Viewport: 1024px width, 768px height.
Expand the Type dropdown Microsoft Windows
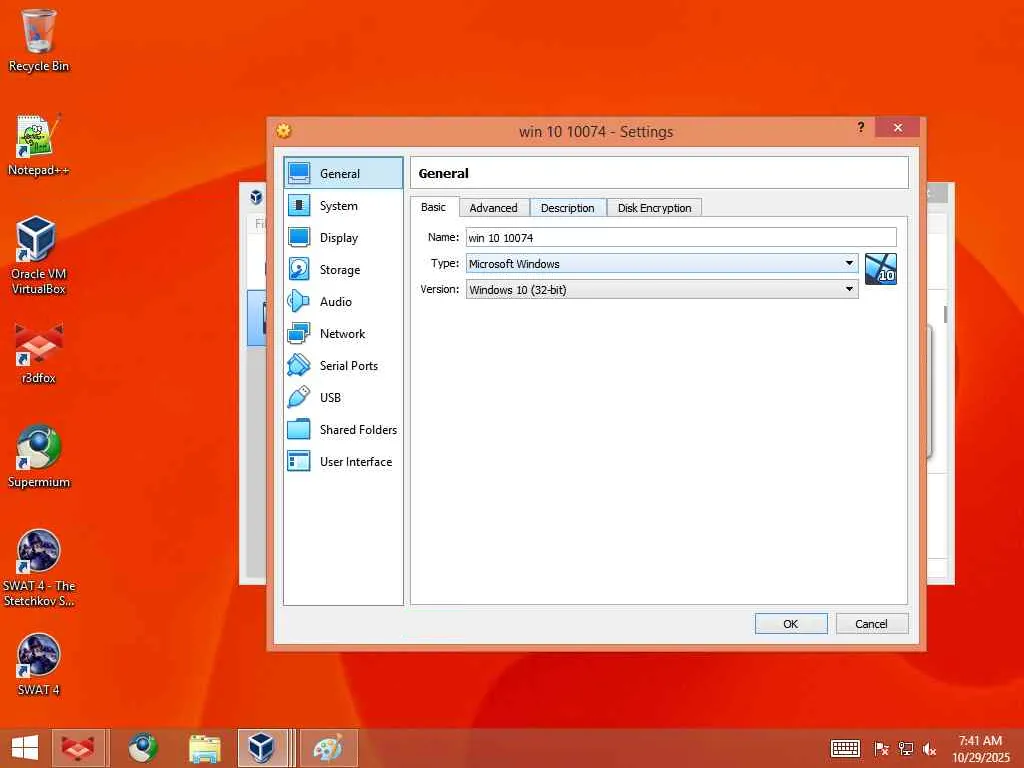[662, 263]
